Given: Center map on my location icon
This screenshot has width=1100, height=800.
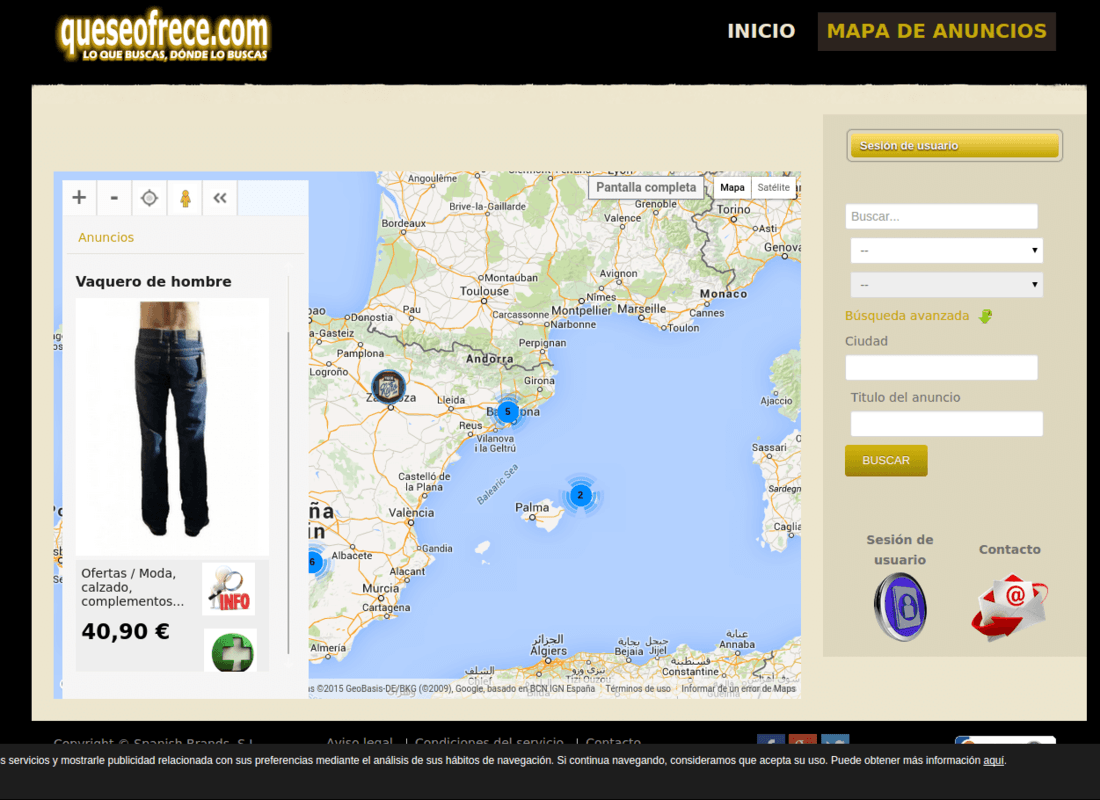Looking at the screenshot, I should (x=149, y=198).
